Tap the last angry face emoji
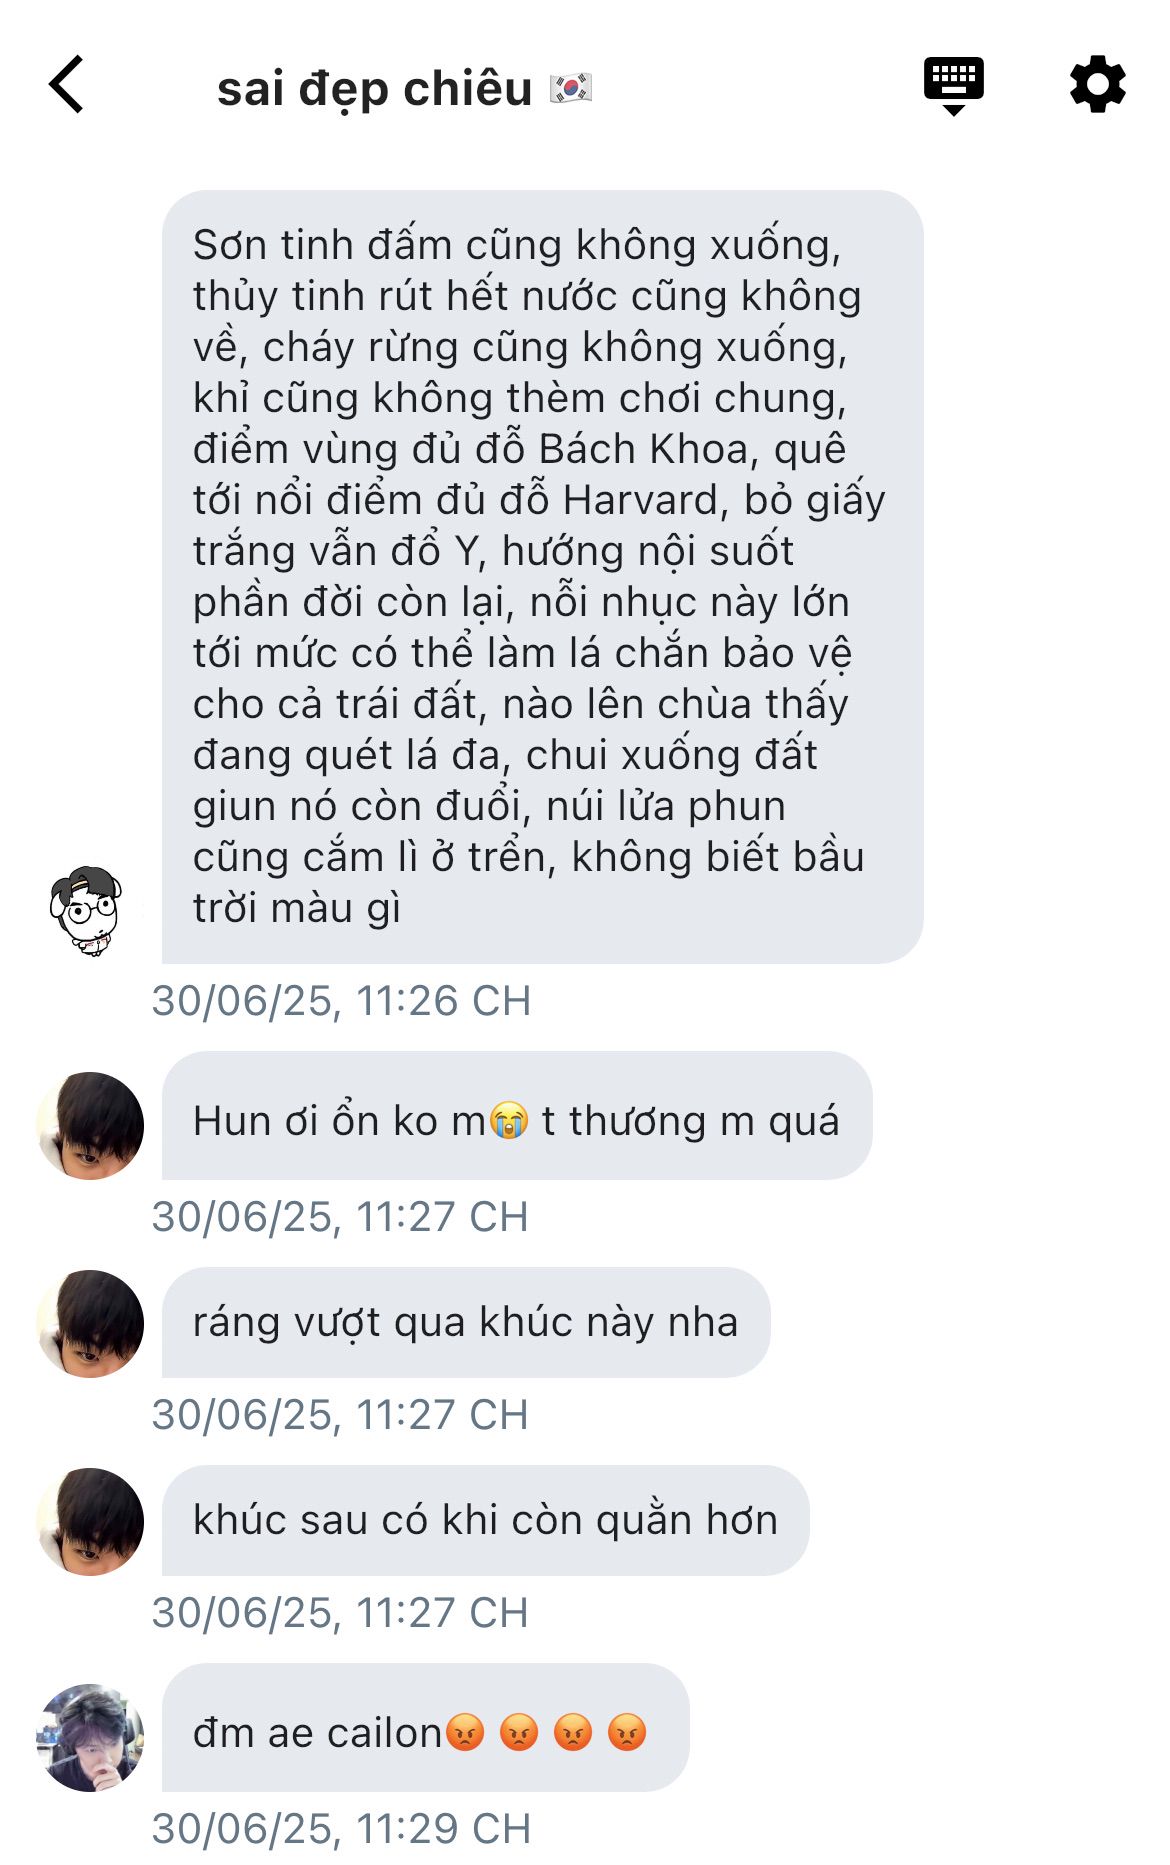The width and height of the screenshot is (1170, 1865). point(627,1732)
